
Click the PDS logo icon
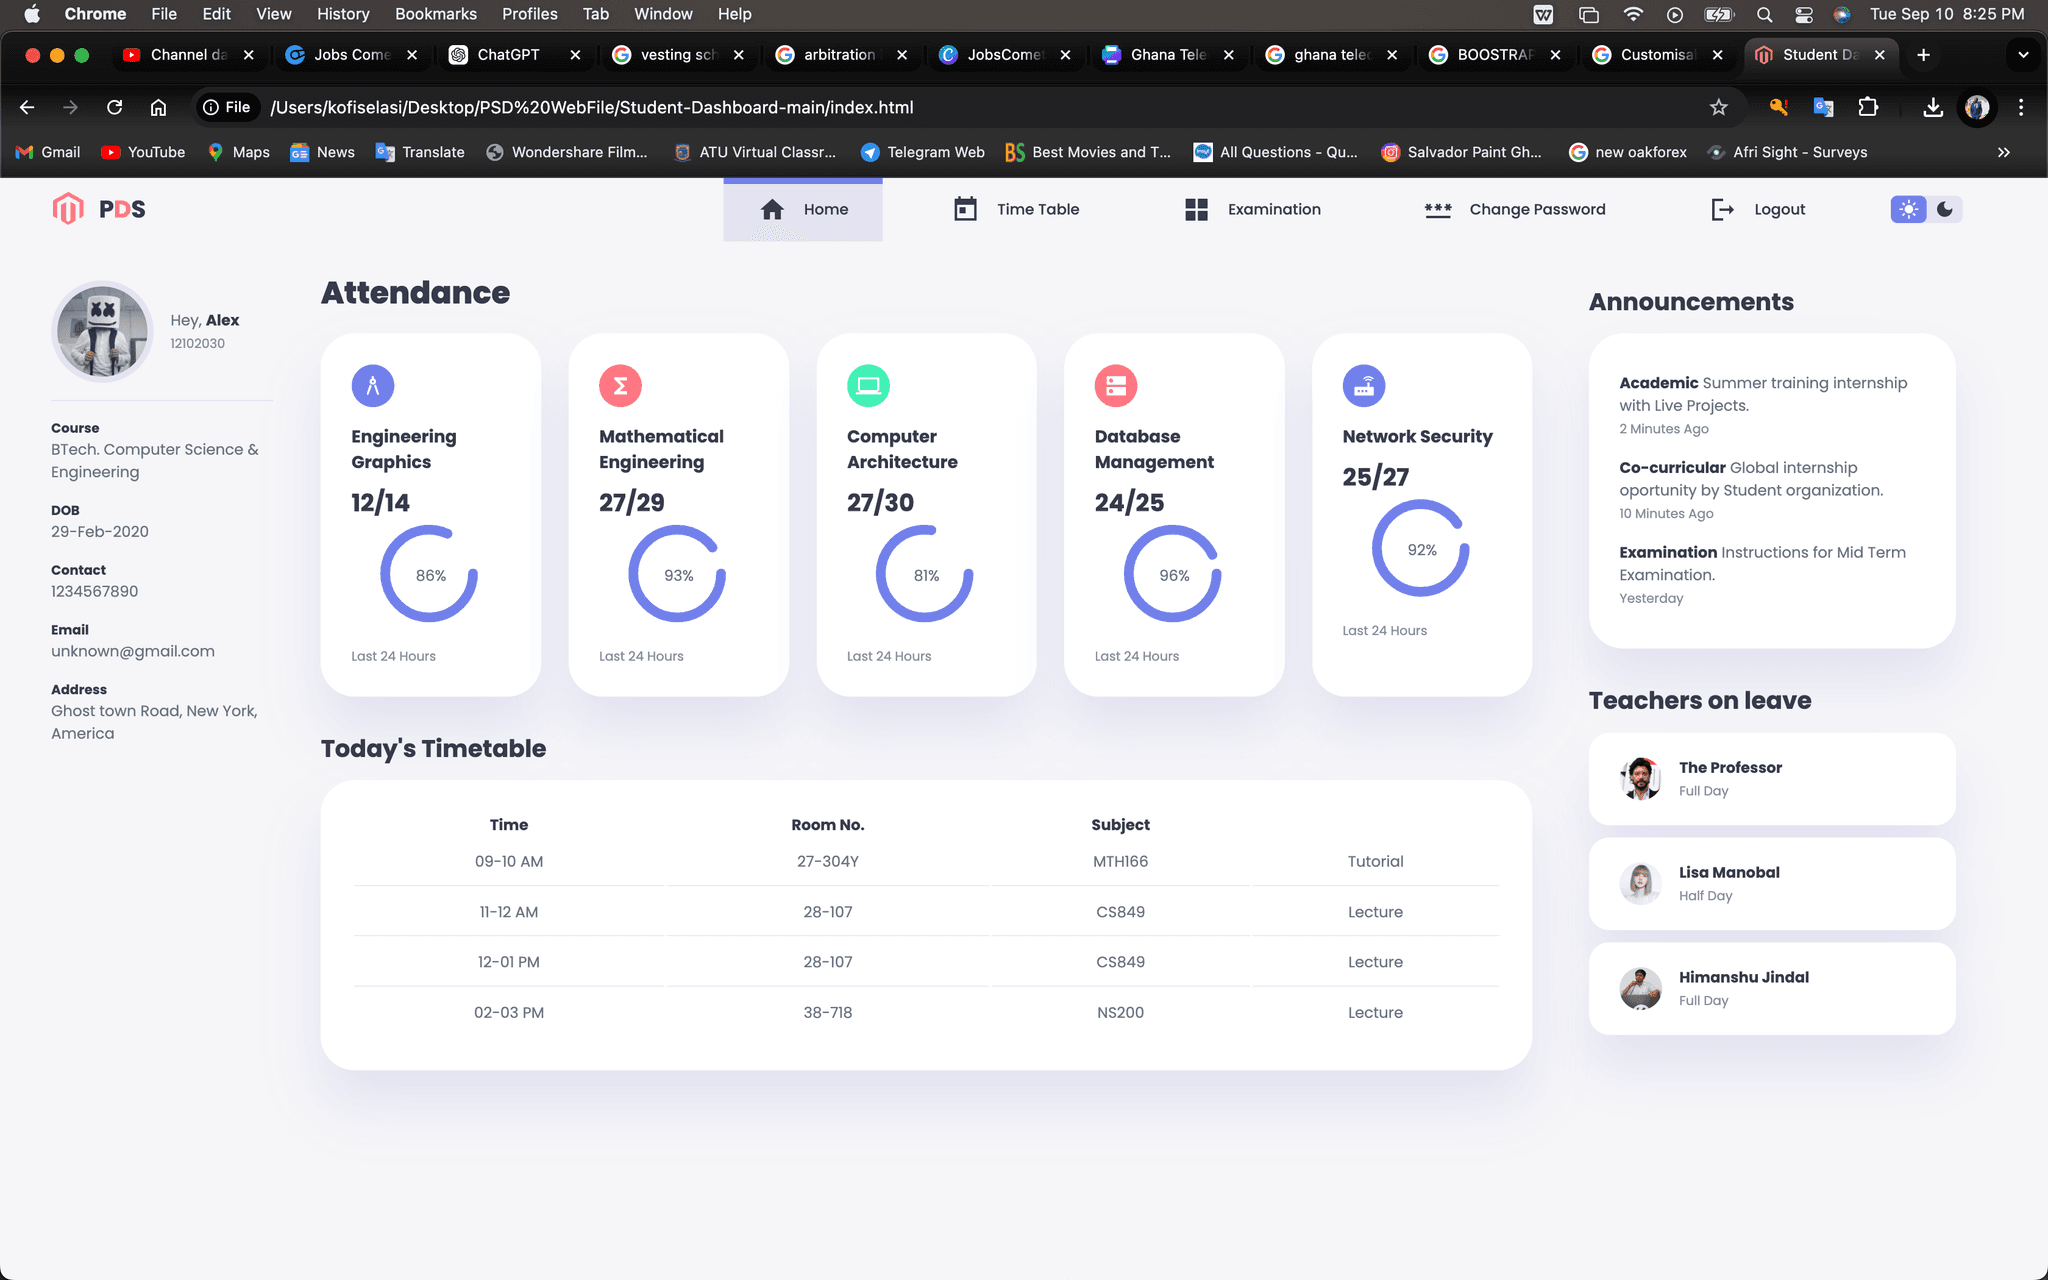68,209
